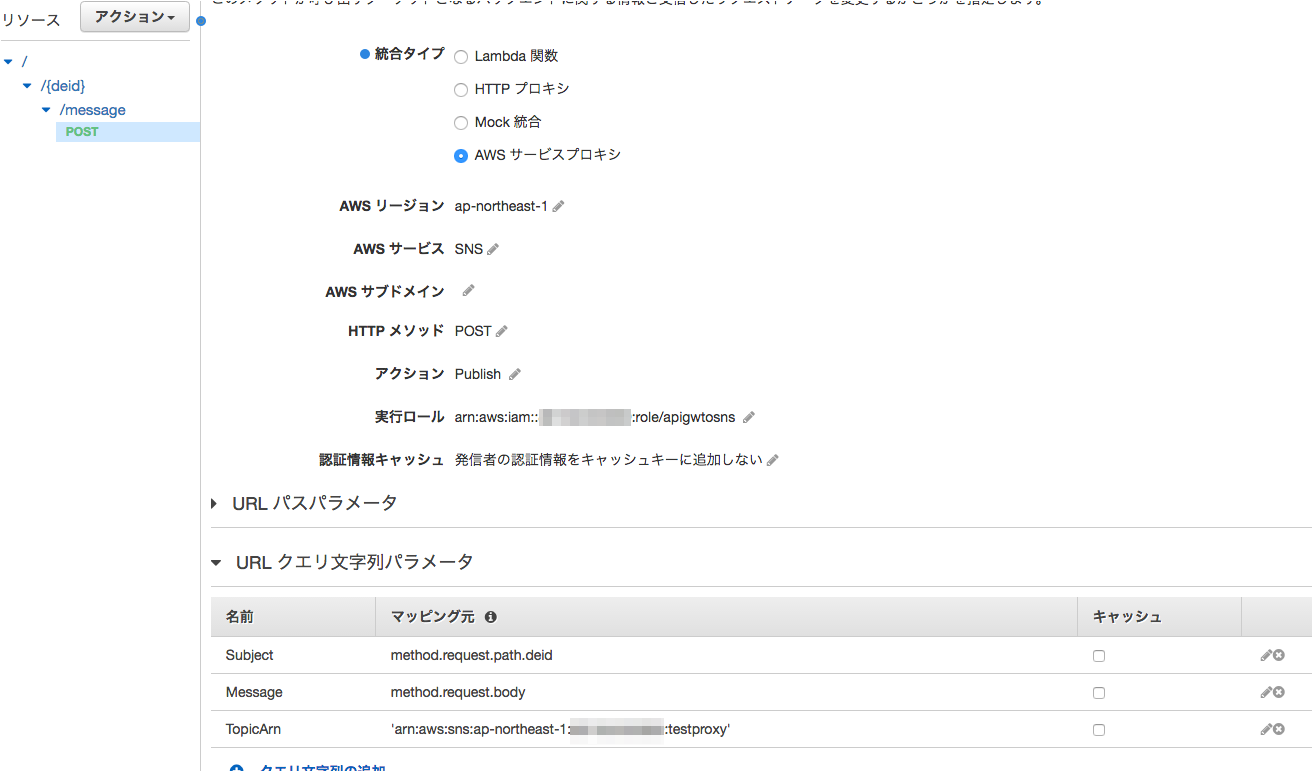This screenshot has width=1312, height=771.
Task: Edit the Message parameter row pencil
Action: [x=1266, y=692]
